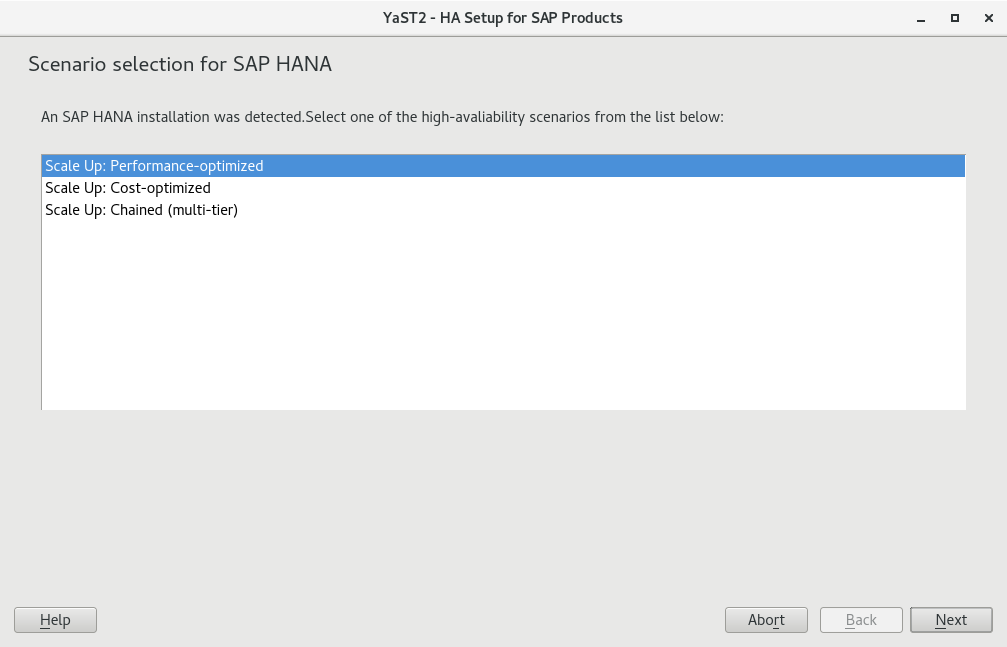This screenshot has width=1007, height=647.
Task: Click empty white space in scenario list
Action: [x=500, y=320]
